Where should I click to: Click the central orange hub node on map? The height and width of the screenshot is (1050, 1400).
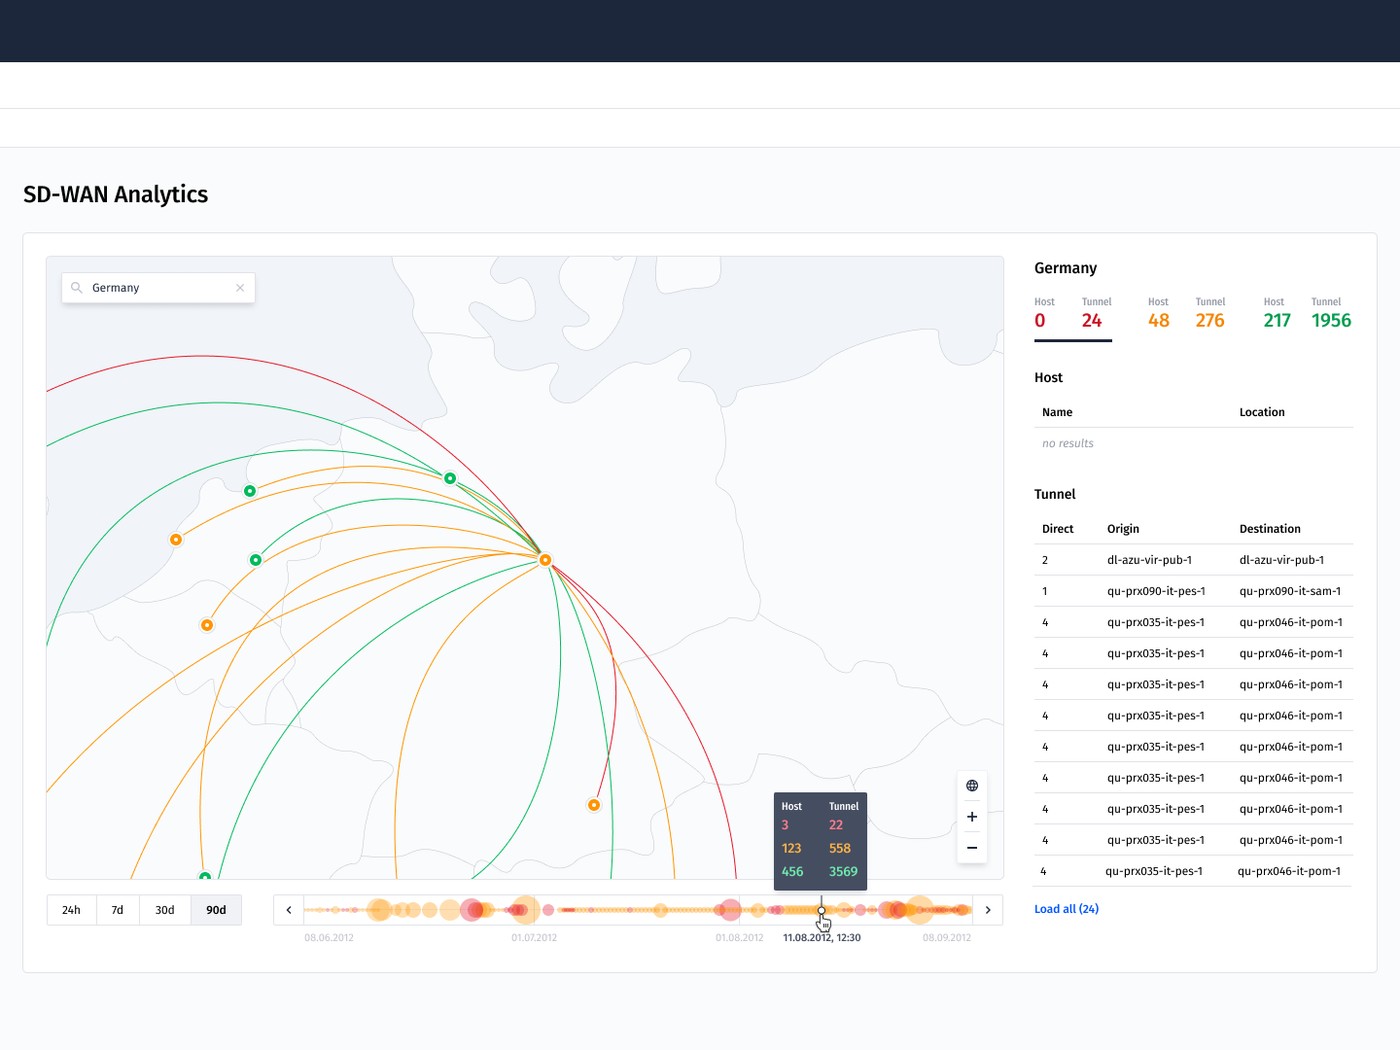545,560
